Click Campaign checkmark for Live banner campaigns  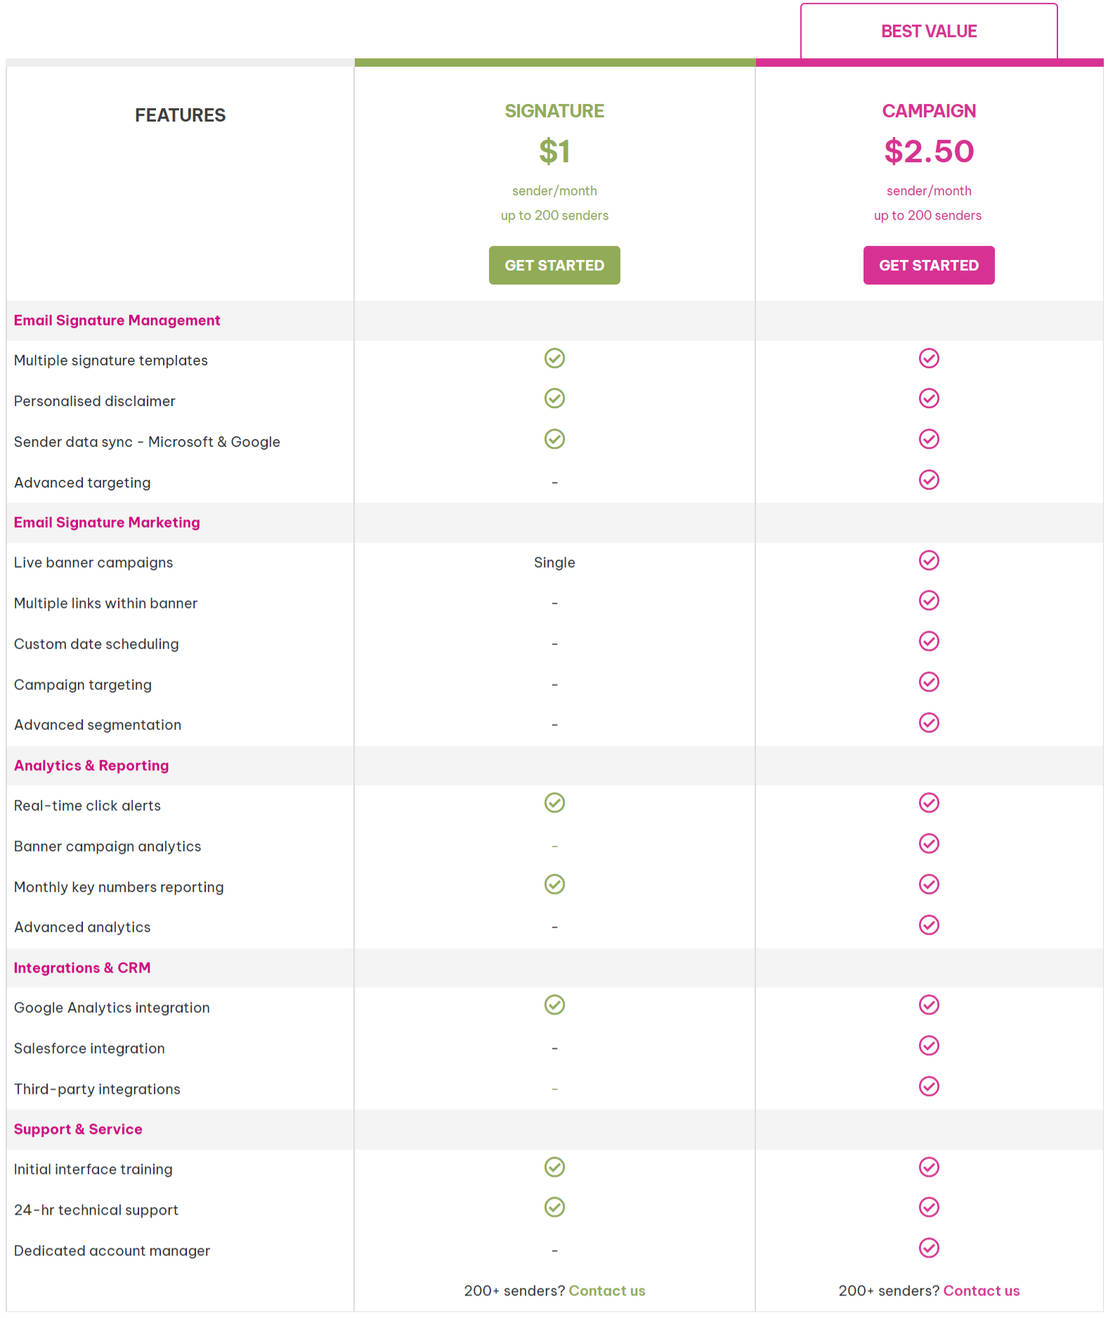(x=929, y=560)
